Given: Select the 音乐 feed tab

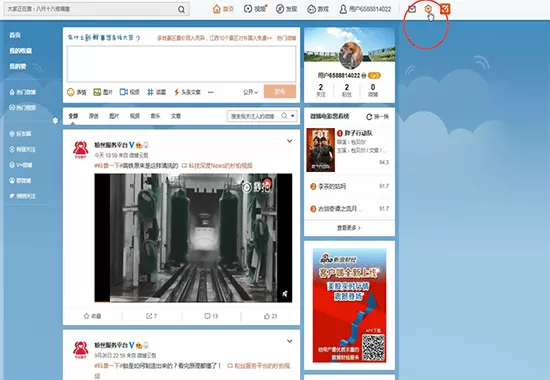Looking at the screenshot, I should [155, 116].
